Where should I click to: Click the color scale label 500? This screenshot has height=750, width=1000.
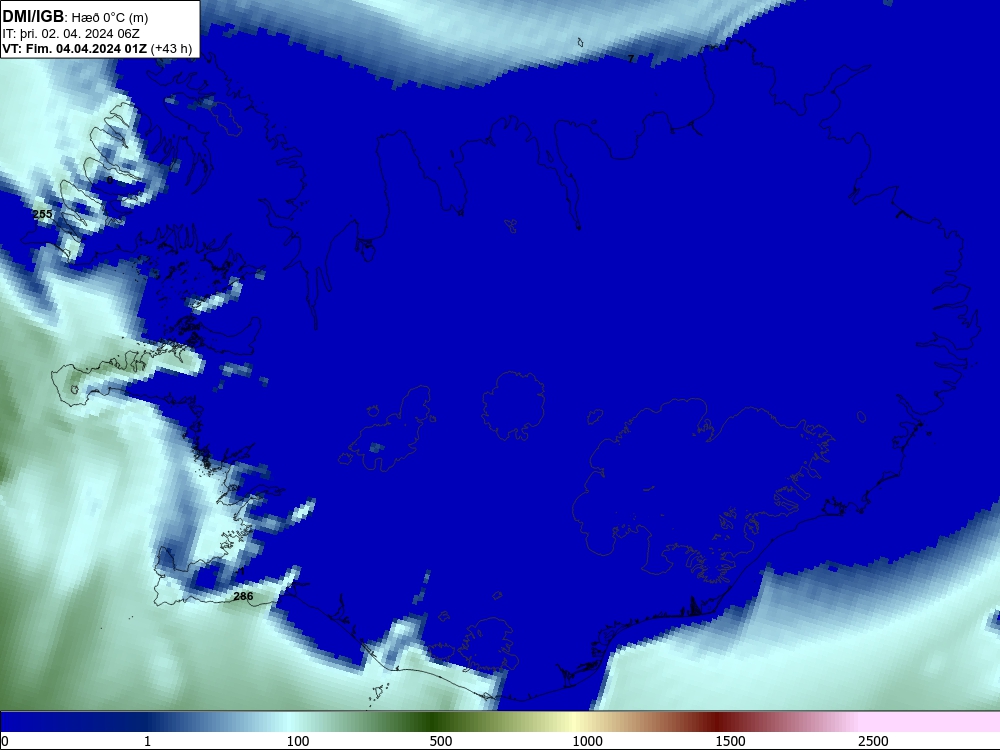(x=441, y=741)
